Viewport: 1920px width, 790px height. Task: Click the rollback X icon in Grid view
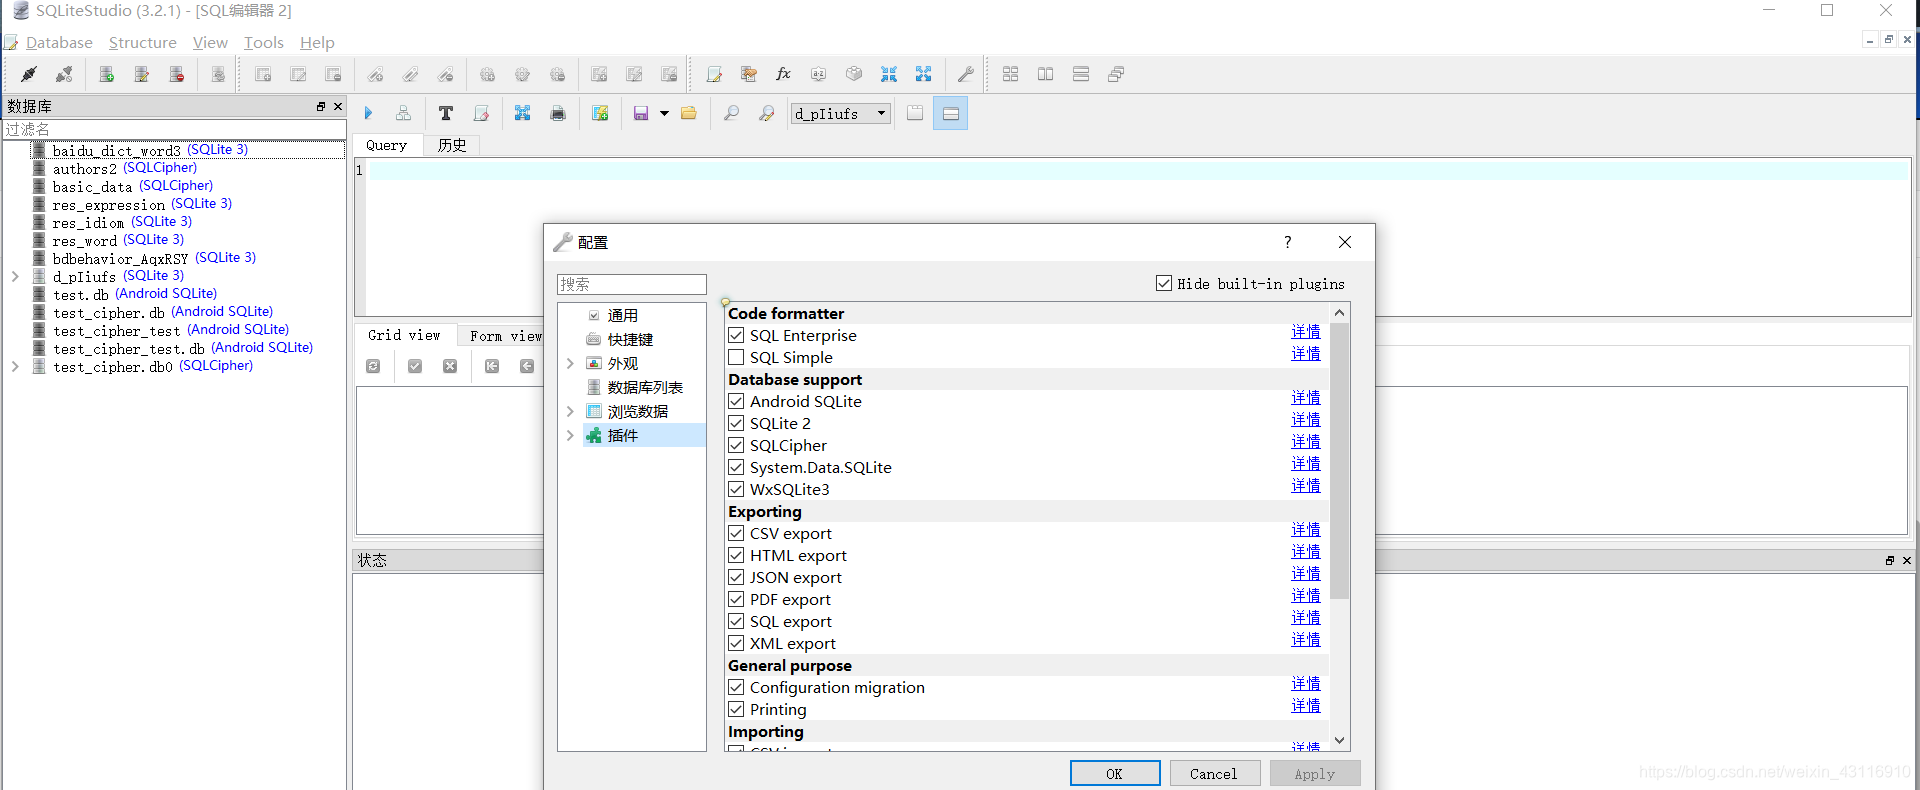tap(450, 366)
